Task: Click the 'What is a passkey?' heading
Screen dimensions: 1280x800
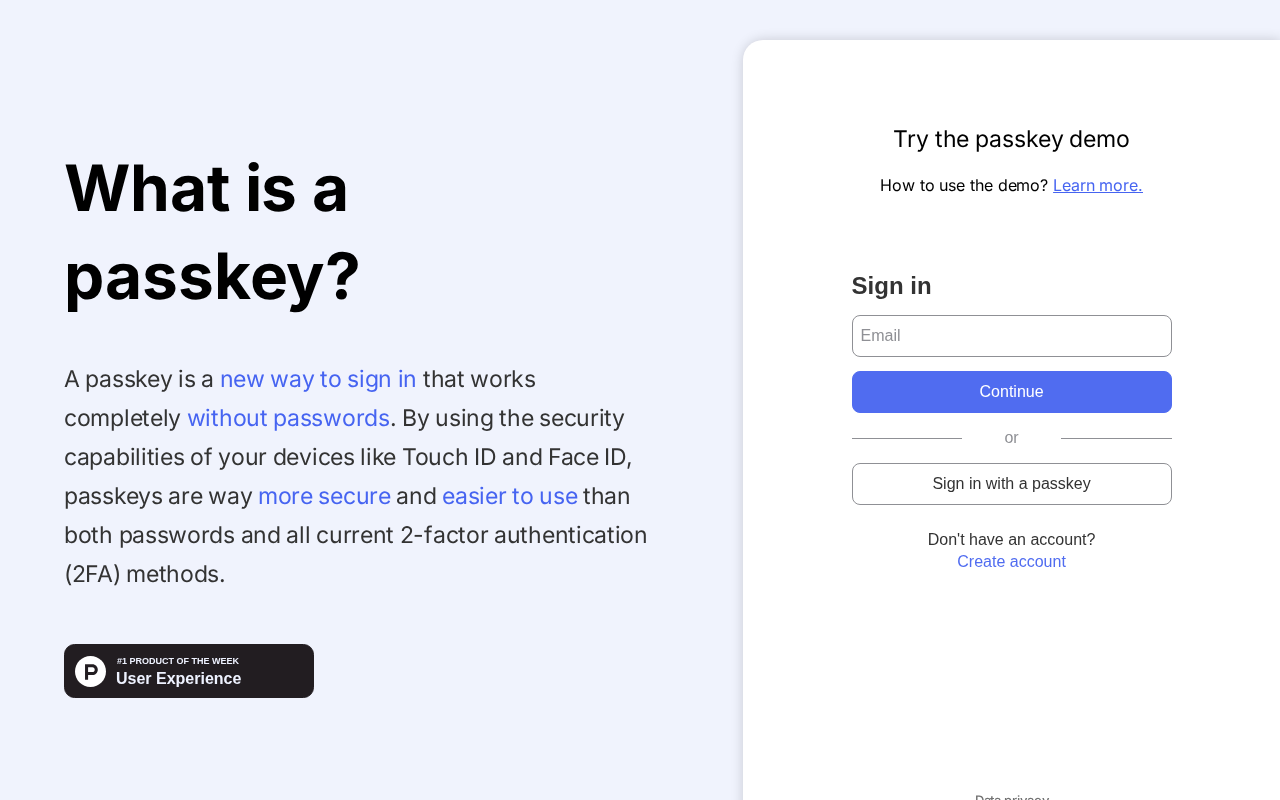Action: point(212,232)
